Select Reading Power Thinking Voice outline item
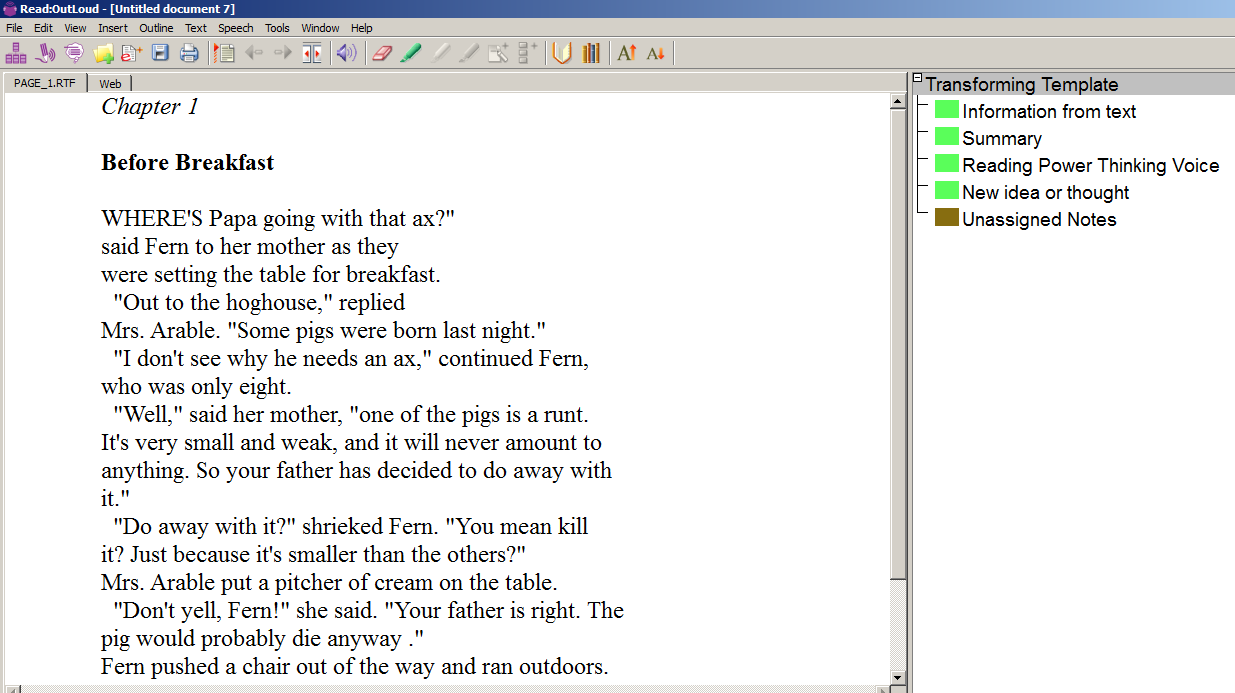The width and height of the screenshot is (1235, 693). tap(1091, 166)
